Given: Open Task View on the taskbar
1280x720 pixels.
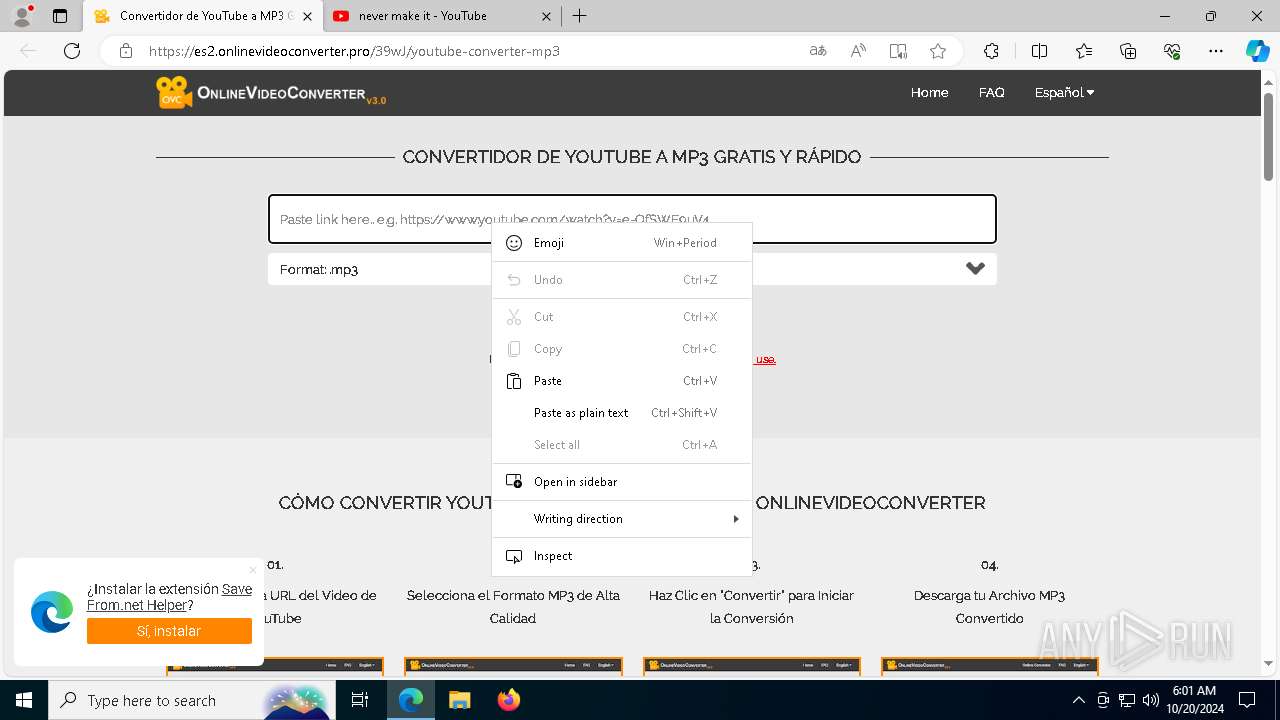Looking at the screenshot, I should [x=360, y=700].
